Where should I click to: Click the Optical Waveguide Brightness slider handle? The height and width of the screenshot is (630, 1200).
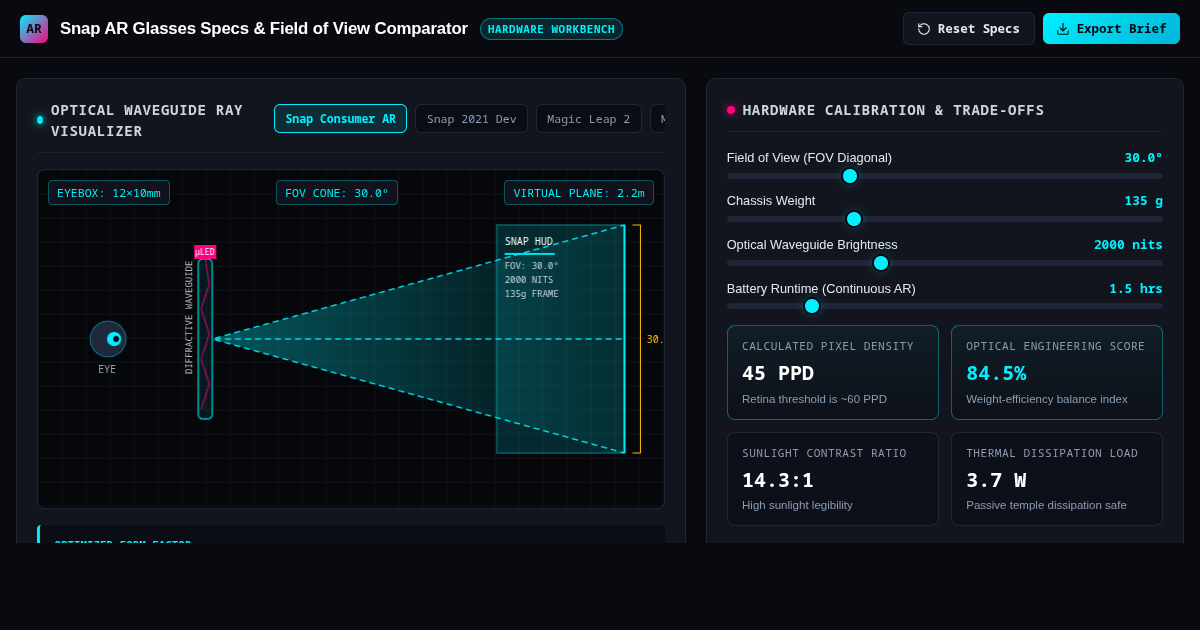click(881, 263)
